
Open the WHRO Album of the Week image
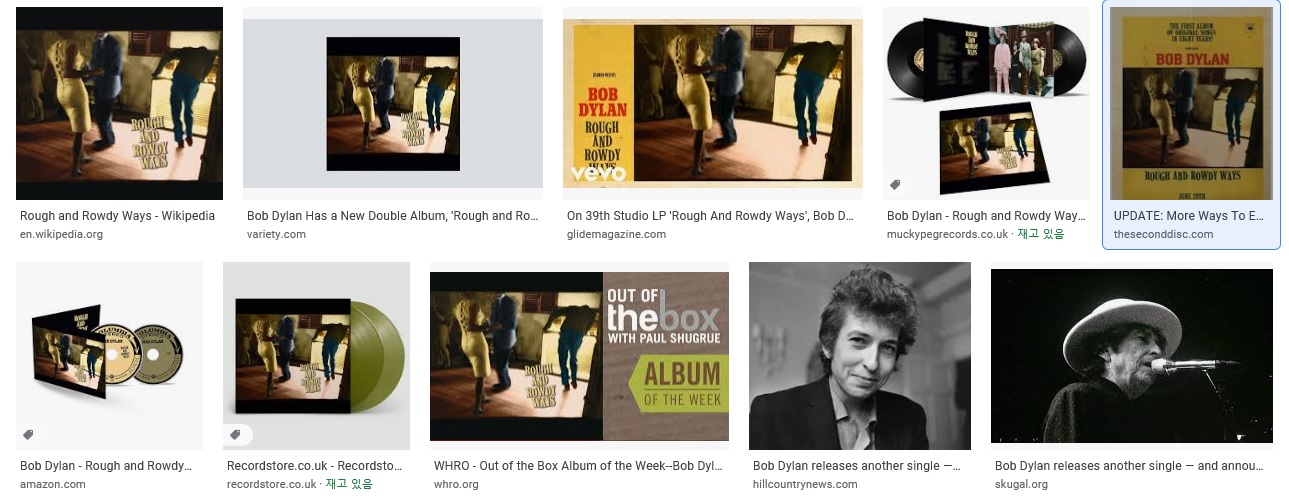(x=579, y=356)
